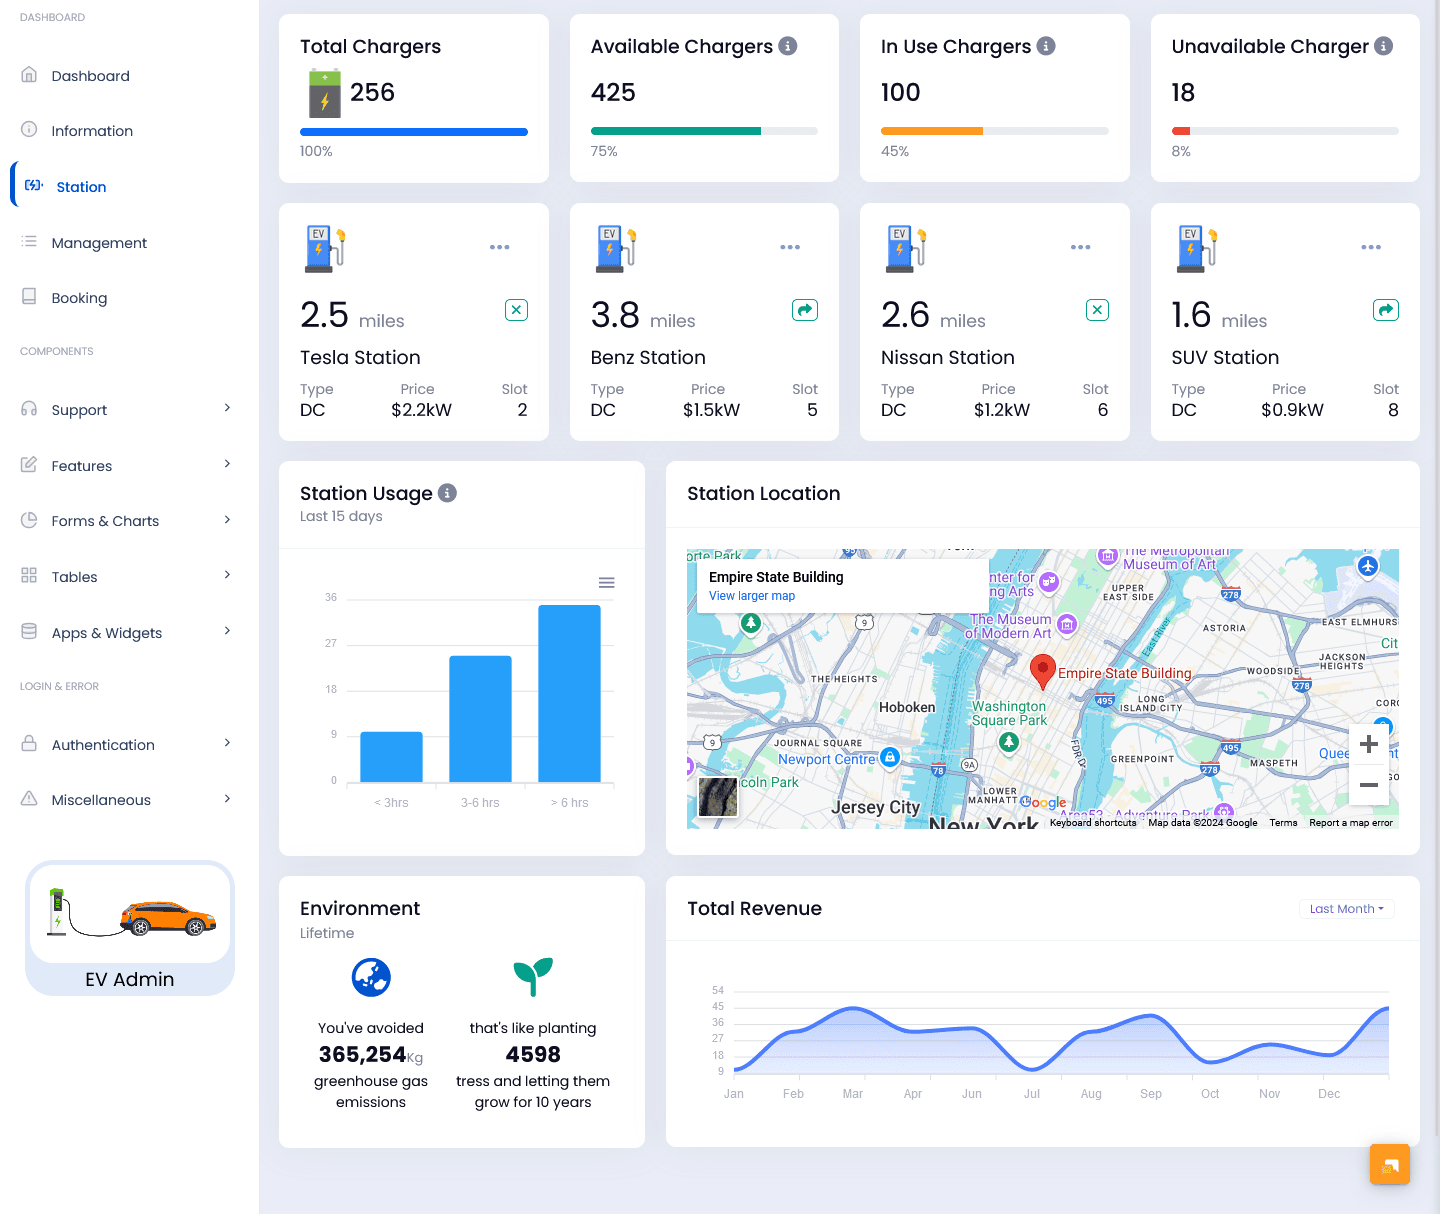
Task: Expand the Support menu chevron
Action: coord(227,408)
